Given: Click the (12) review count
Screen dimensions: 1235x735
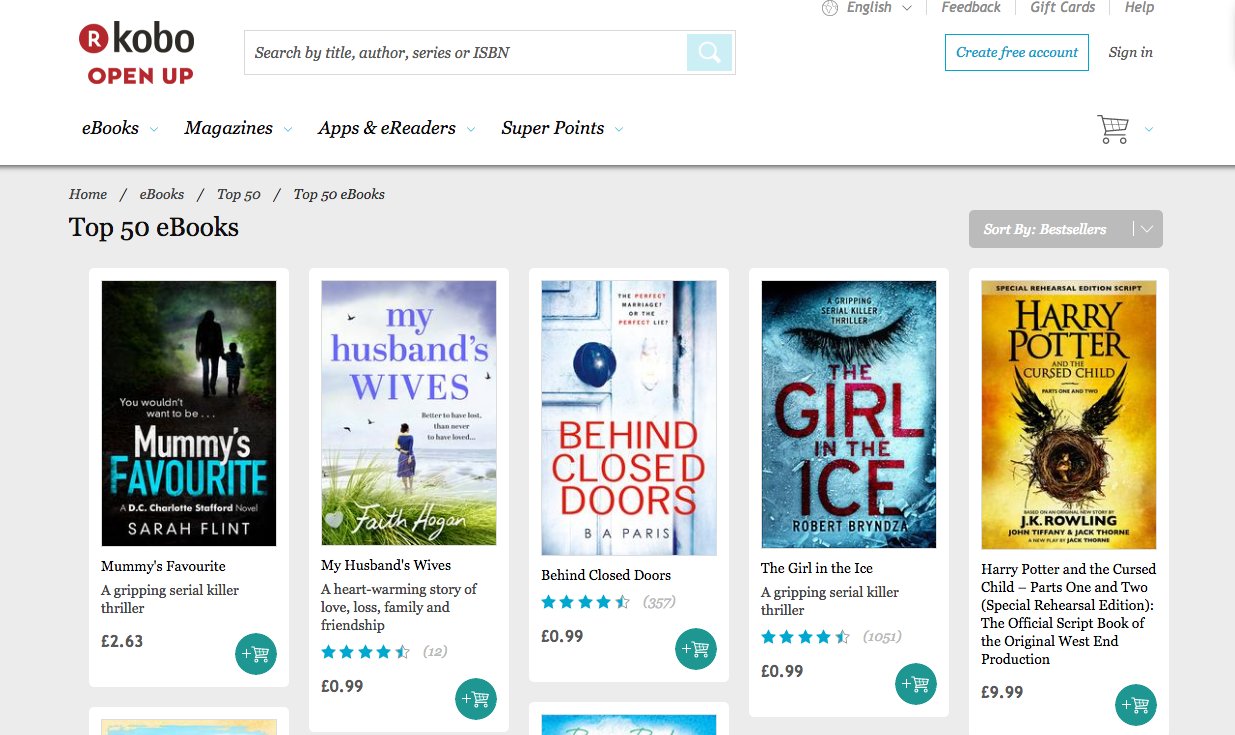Looking at the screenshot, I should [435, 652].
